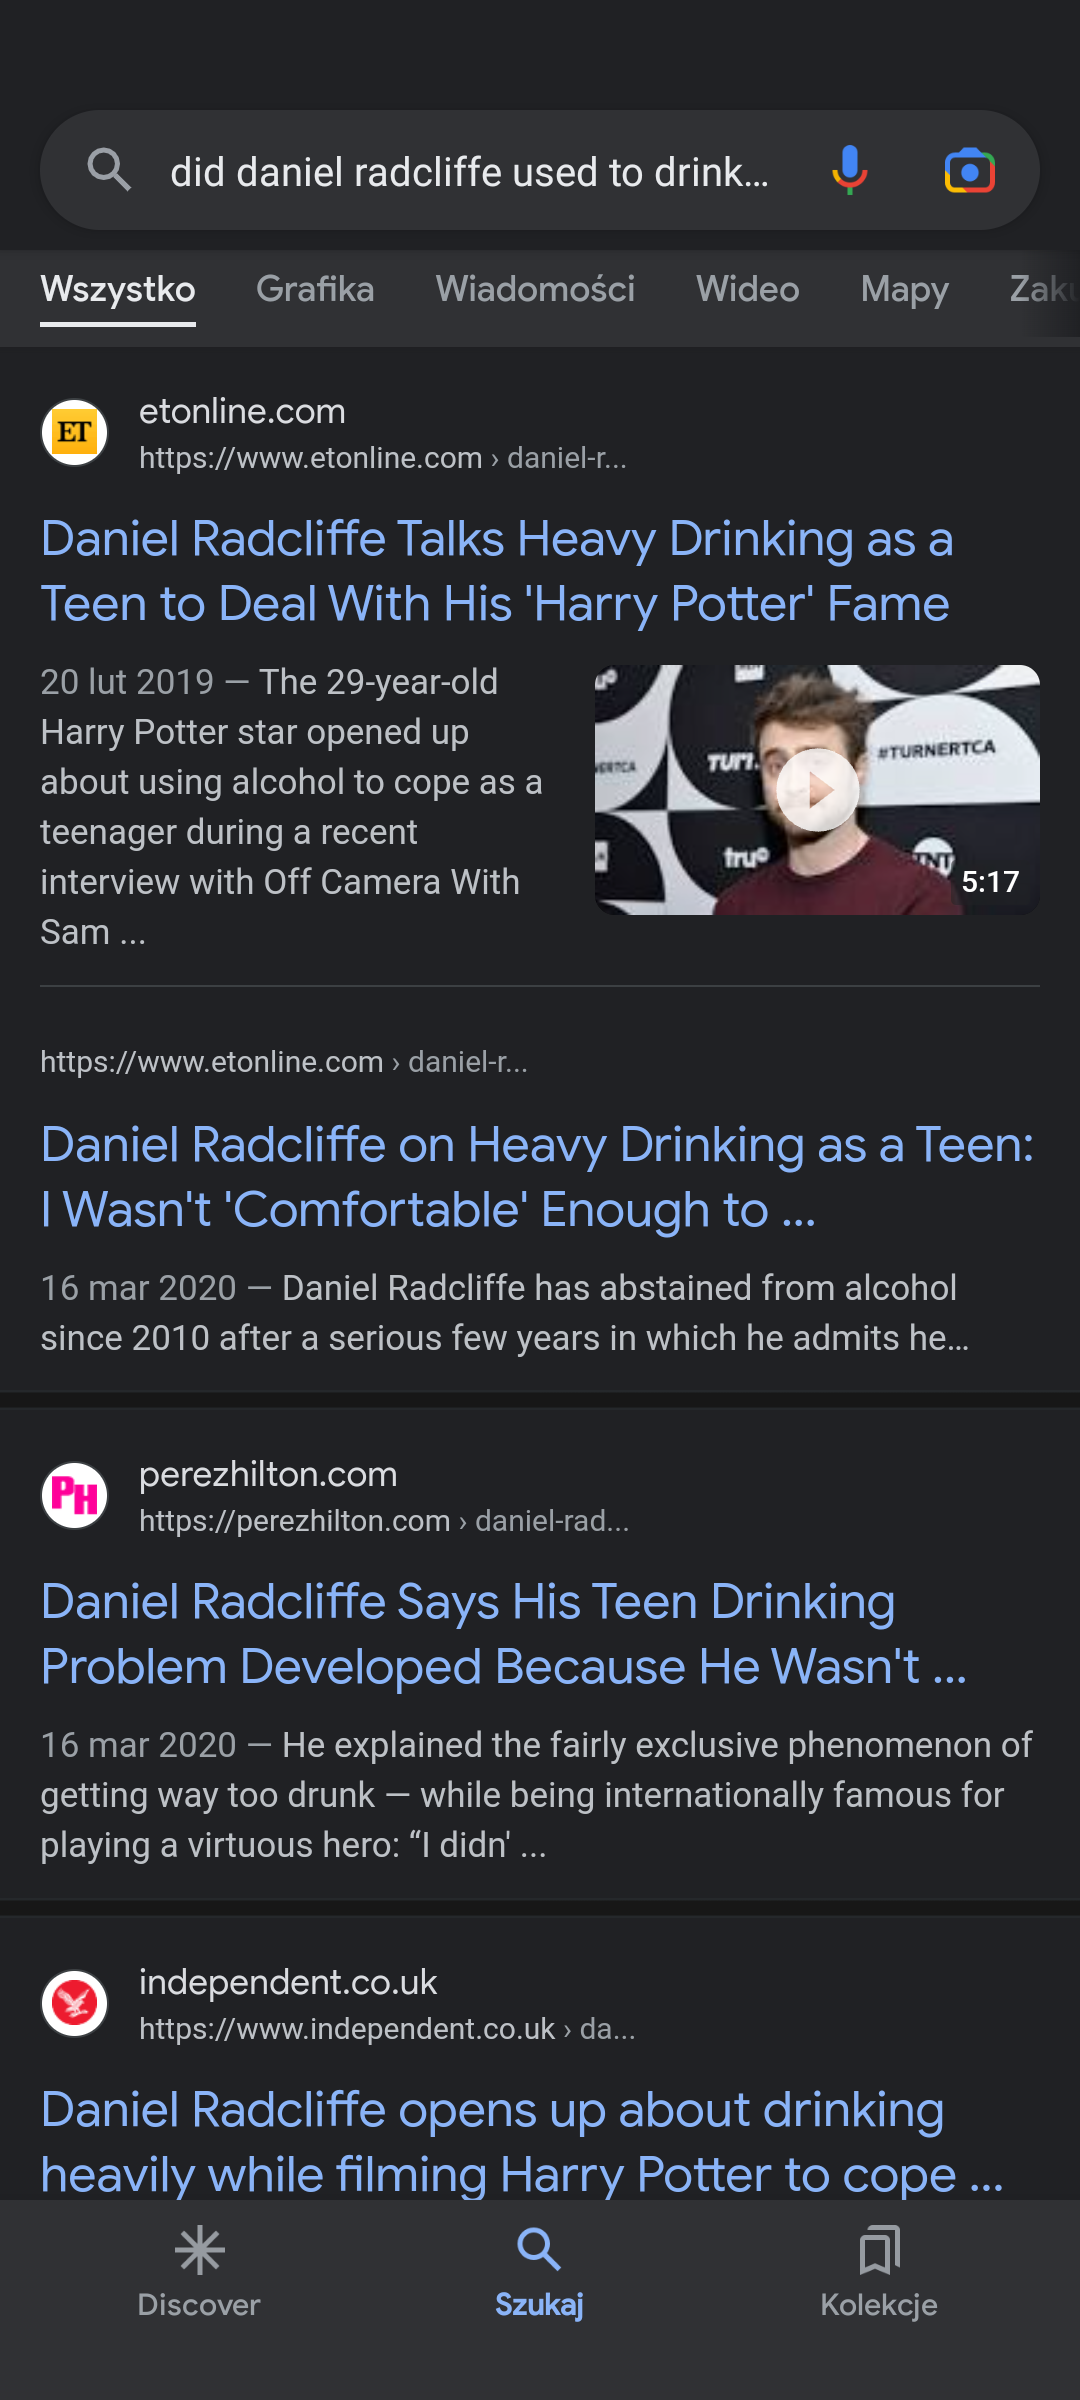Open Kolekcje from bottom navigation
This screenshot has width=1080, height=2400.
tap(879, 2272)
